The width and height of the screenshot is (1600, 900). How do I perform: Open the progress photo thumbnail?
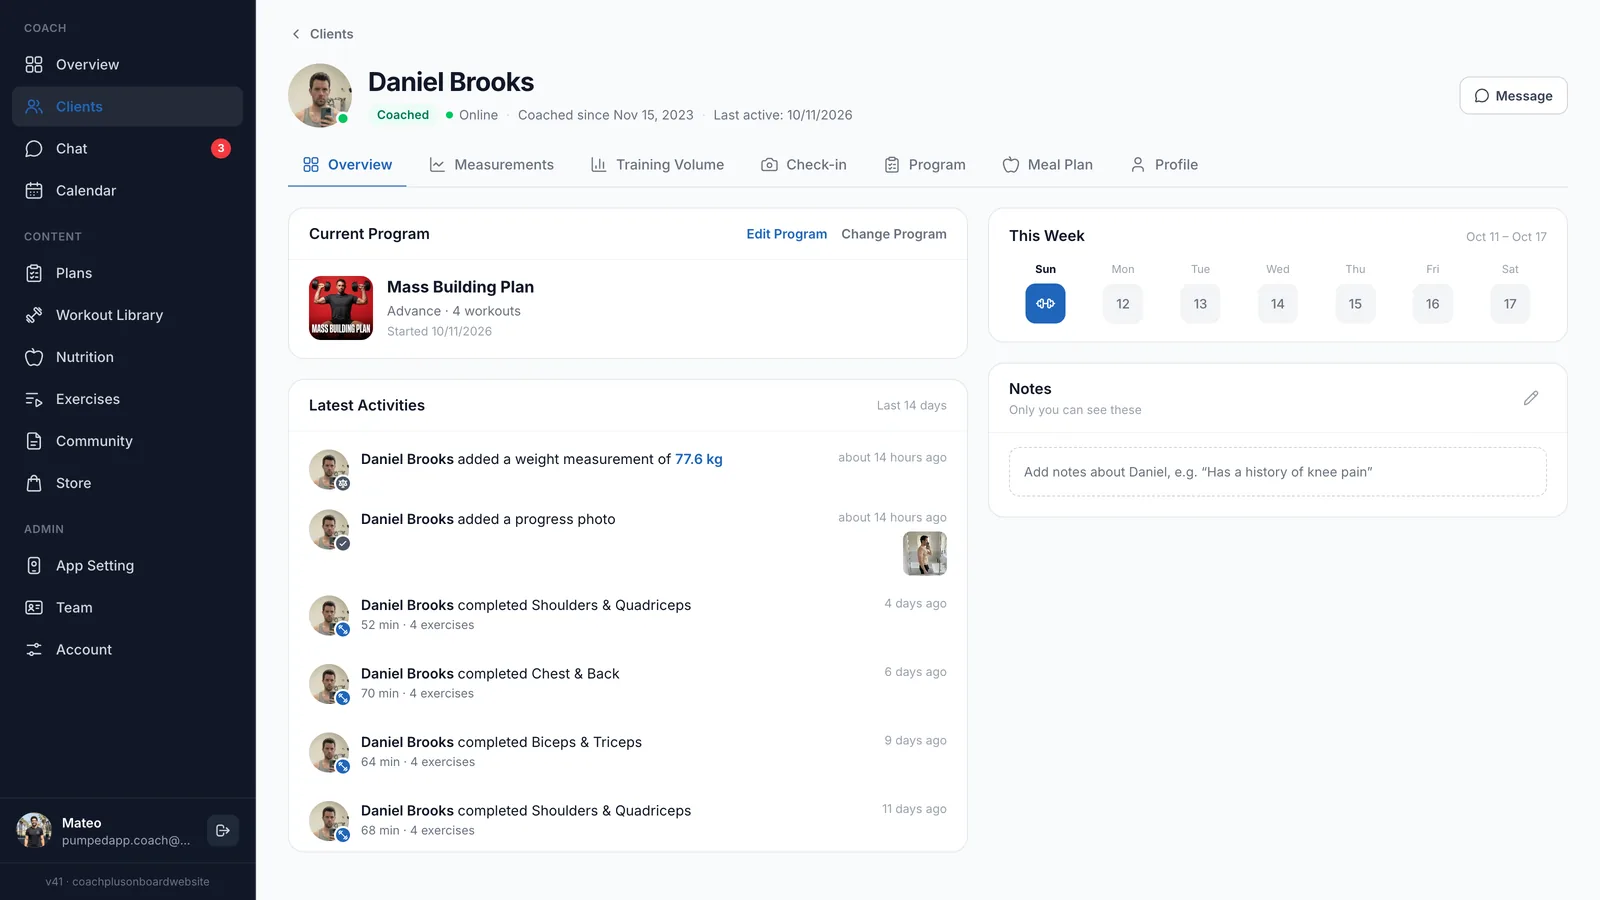(925, 554)
